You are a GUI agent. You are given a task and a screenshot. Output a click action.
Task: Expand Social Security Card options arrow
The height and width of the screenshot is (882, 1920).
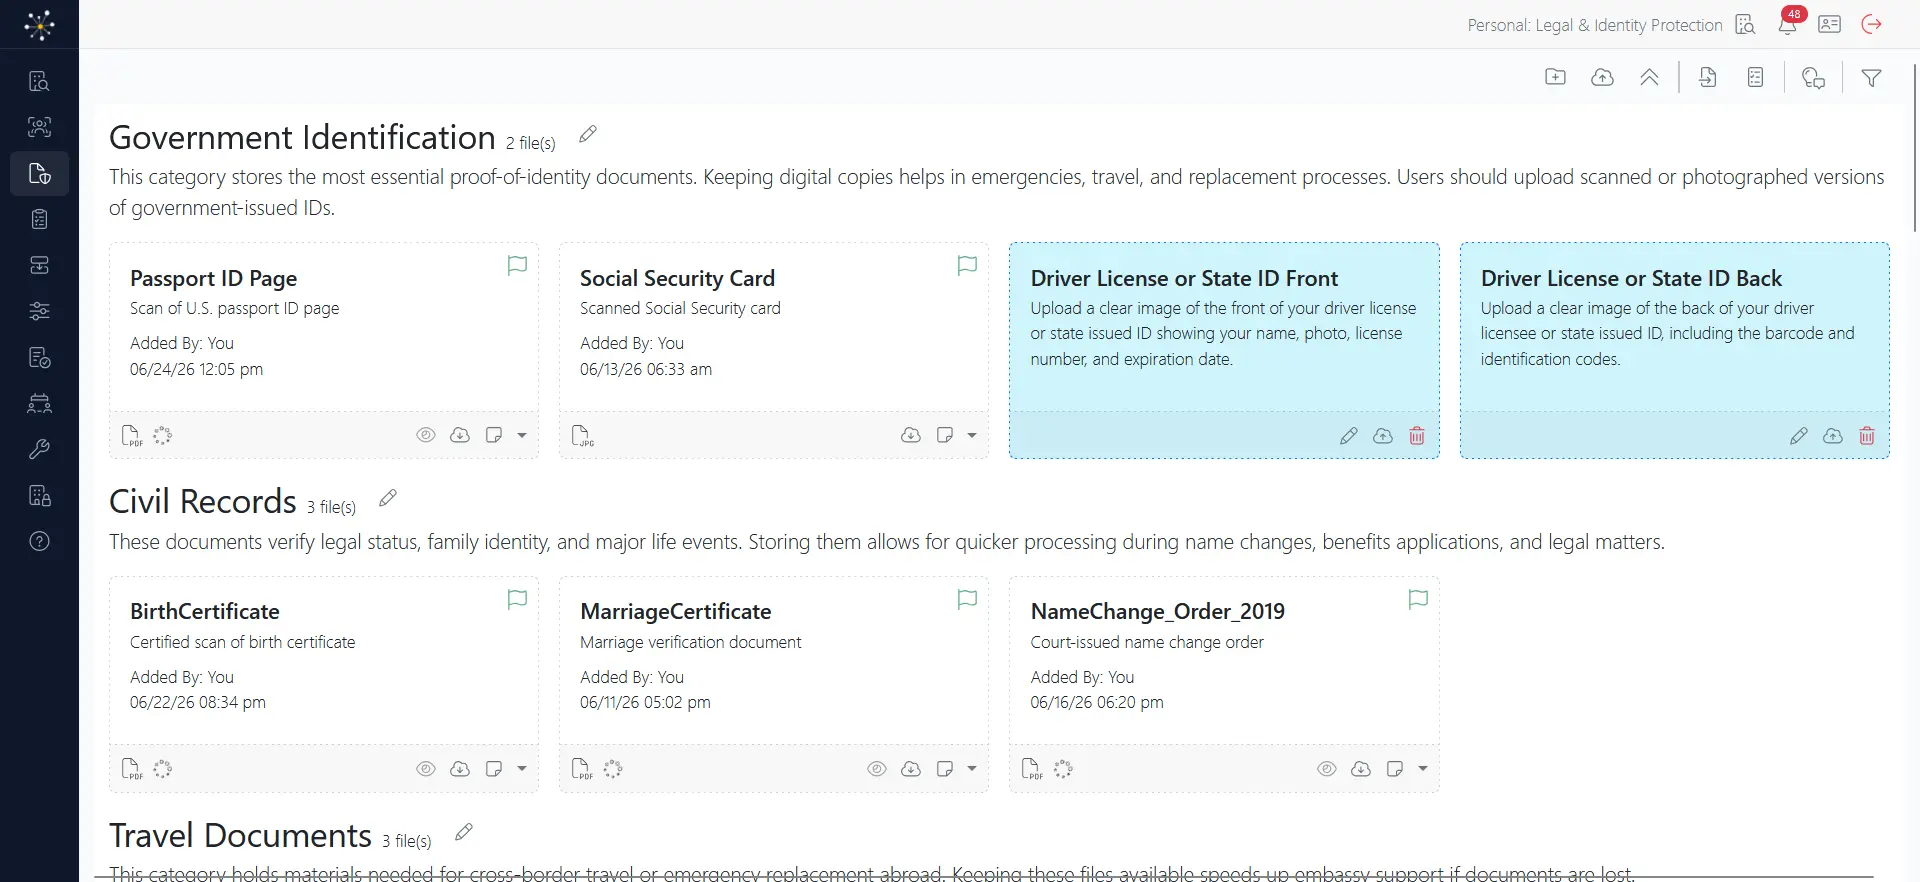972,435
